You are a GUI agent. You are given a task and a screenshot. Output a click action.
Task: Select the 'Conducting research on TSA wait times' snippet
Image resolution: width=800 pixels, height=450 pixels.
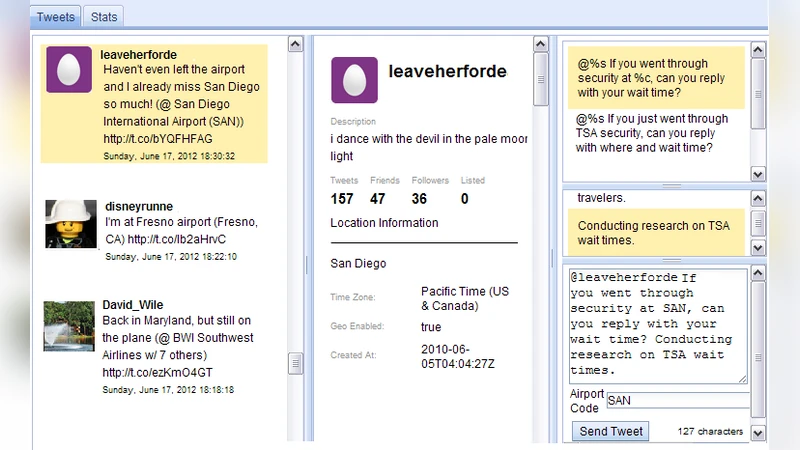[x=657, y=234]
